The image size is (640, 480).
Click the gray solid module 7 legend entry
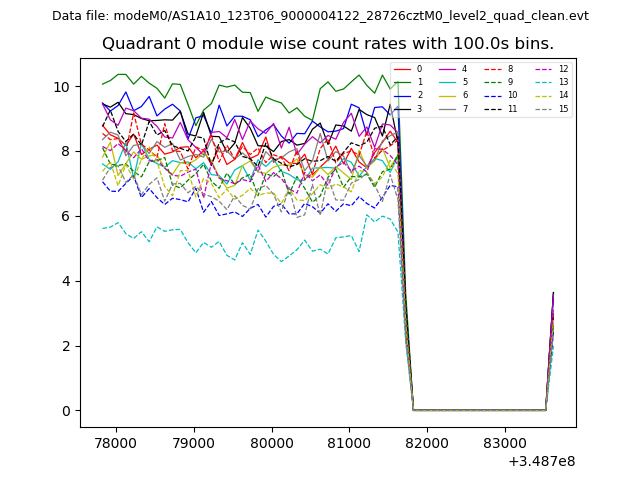click(x=453, y=108)
